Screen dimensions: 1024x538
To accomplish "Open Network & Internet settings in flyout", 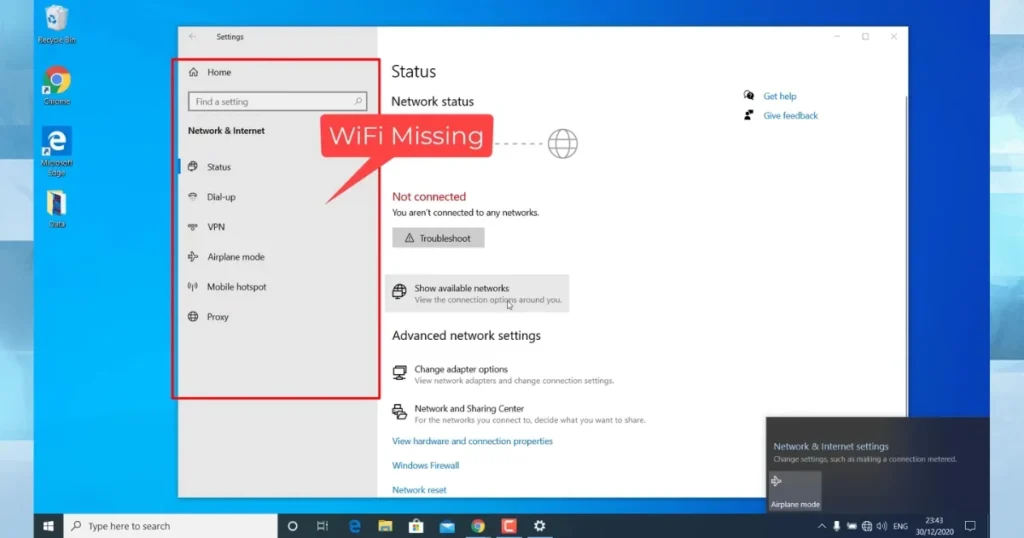I will point(831,447).
